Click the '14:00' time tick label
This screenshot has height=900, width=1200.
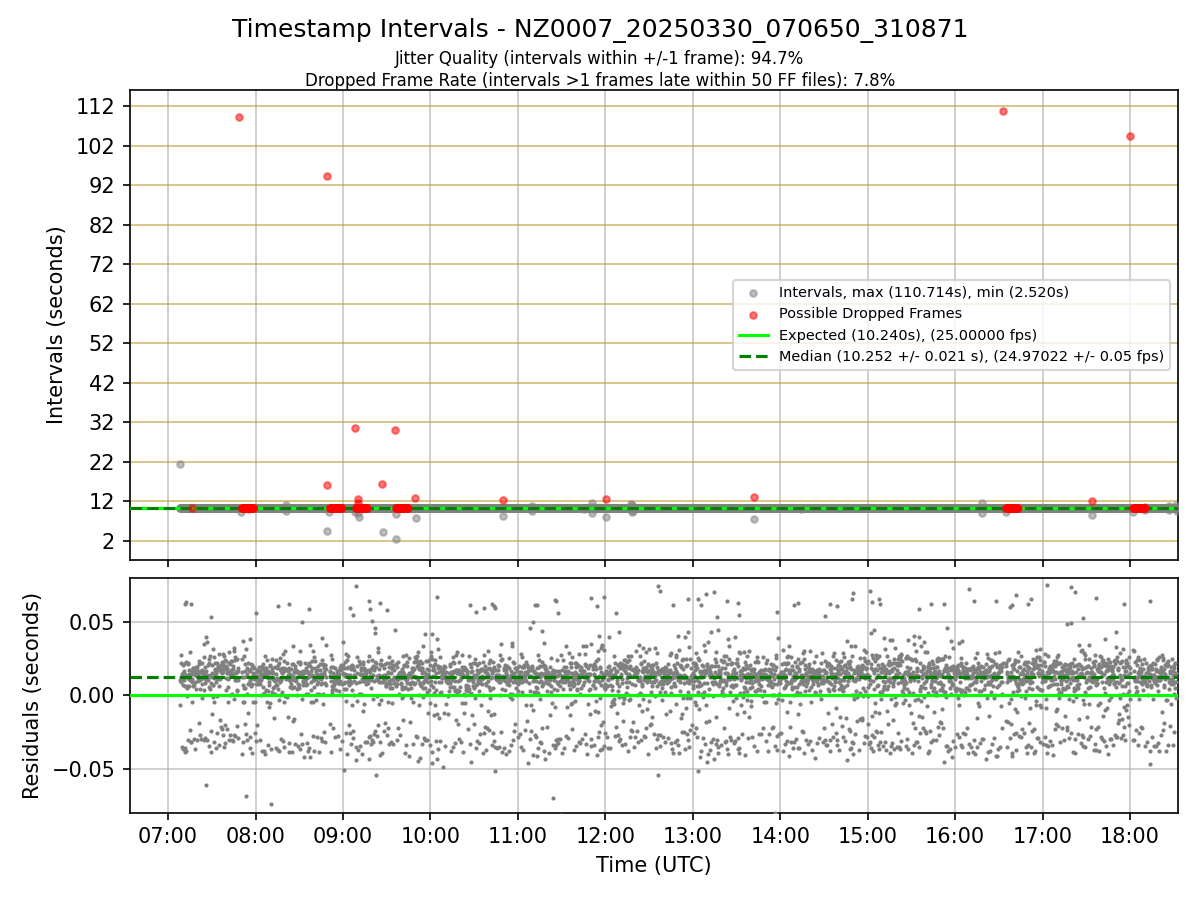point(780,834)
